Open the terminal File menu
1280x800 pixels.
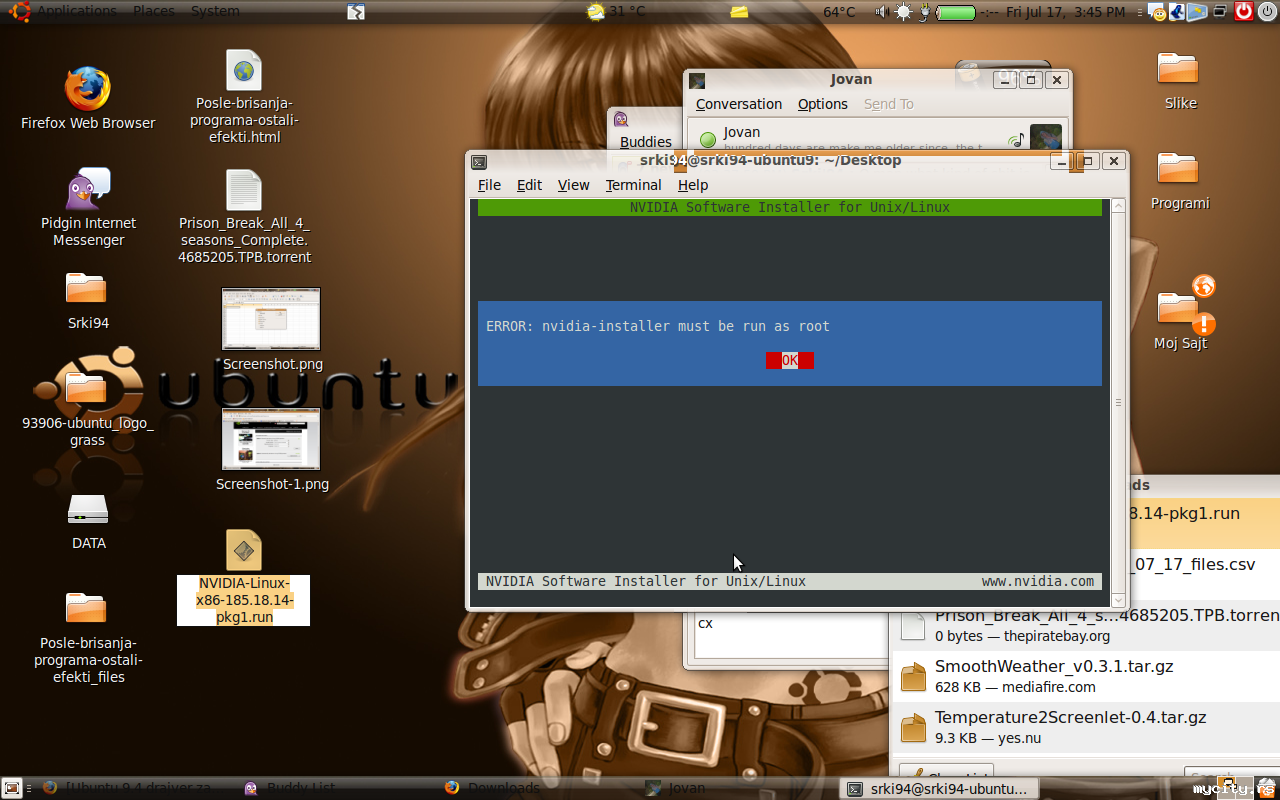pos(489,185)
